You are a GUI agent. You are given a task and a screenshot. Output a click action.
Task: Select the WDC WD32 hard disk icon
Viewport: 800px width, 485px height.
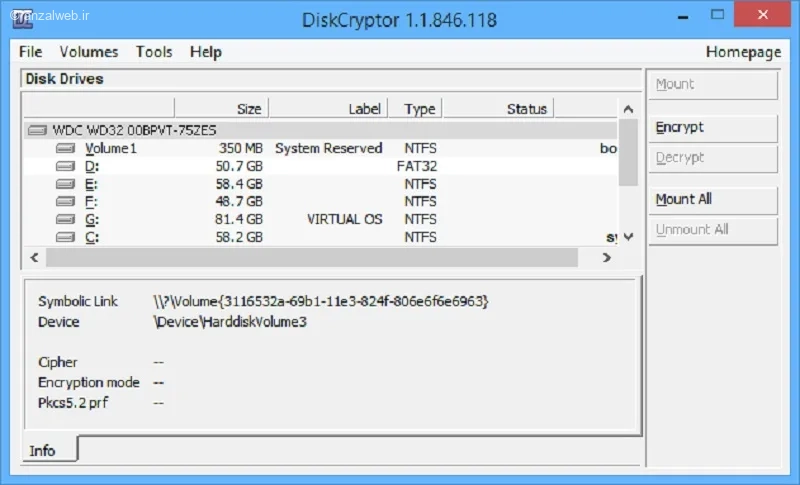pyautogui.click(x=37, y=131)
